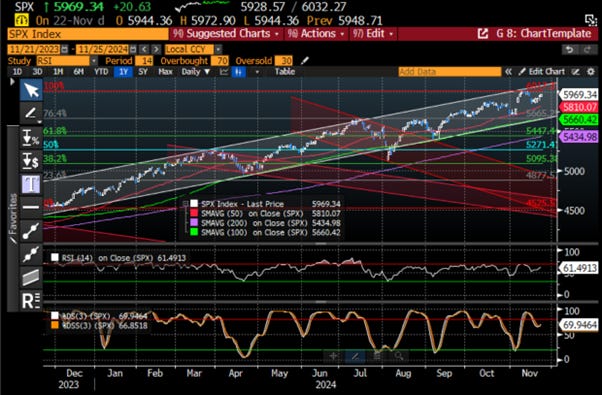
Task: Select the parallel channel tool
Action: 31,277
